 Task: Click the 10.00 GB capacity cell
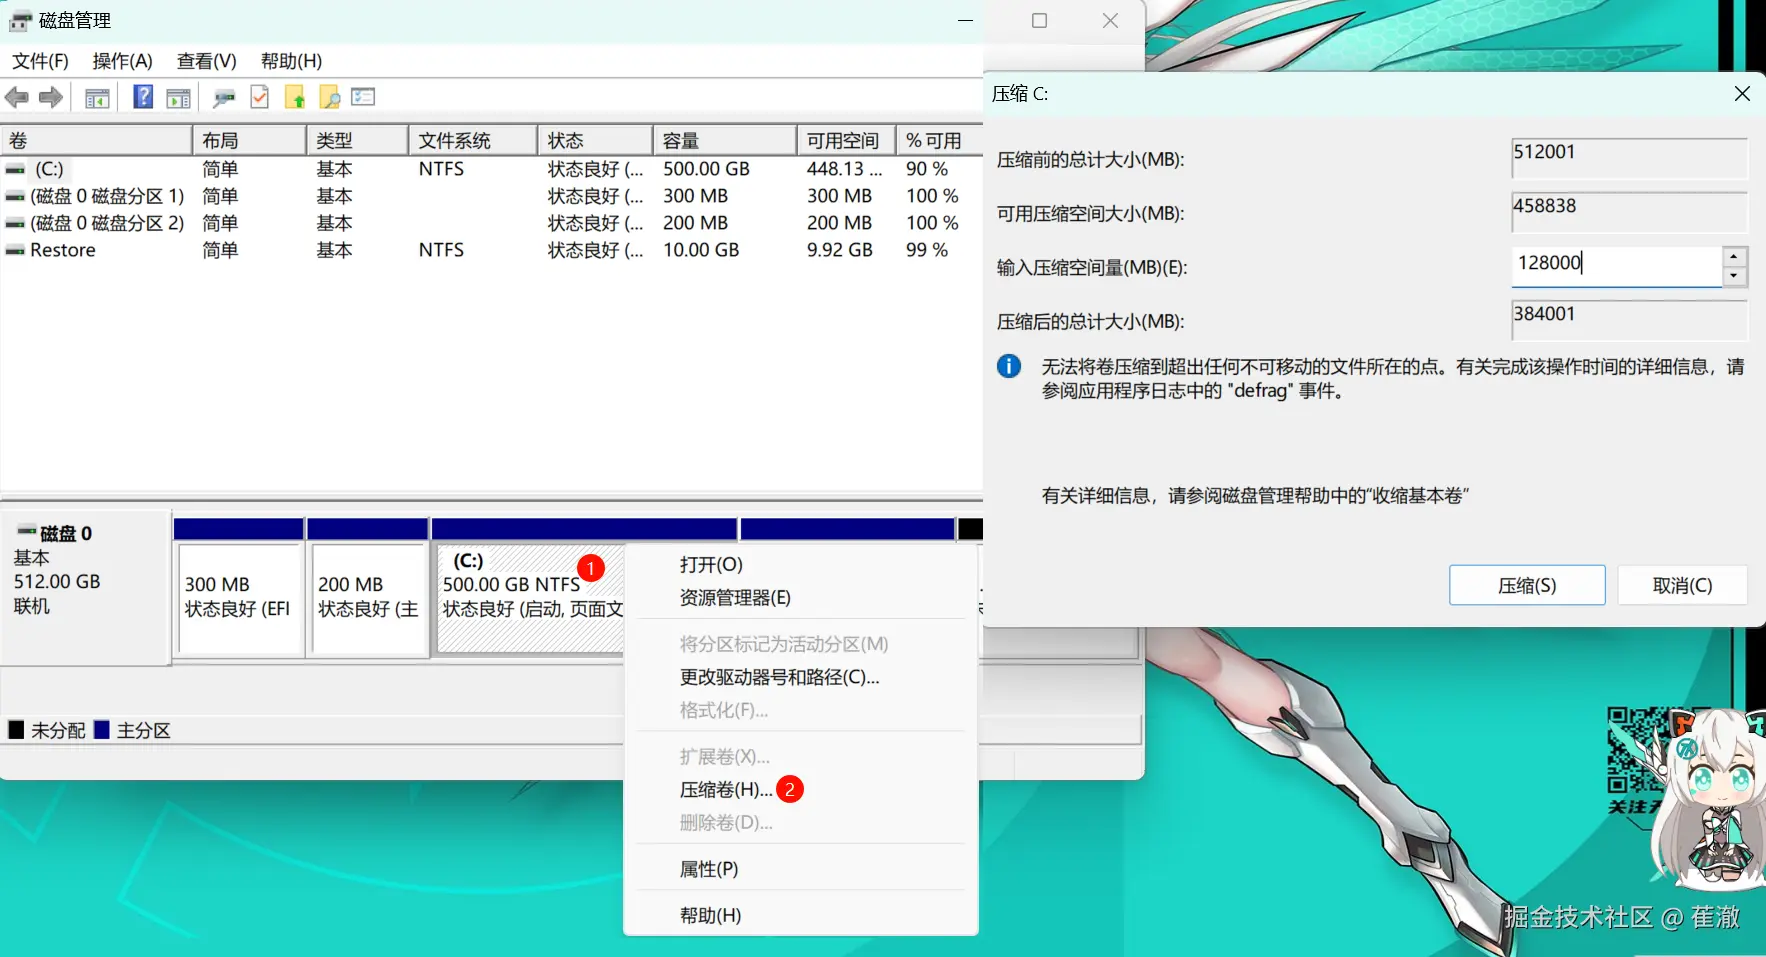[701, 250]
